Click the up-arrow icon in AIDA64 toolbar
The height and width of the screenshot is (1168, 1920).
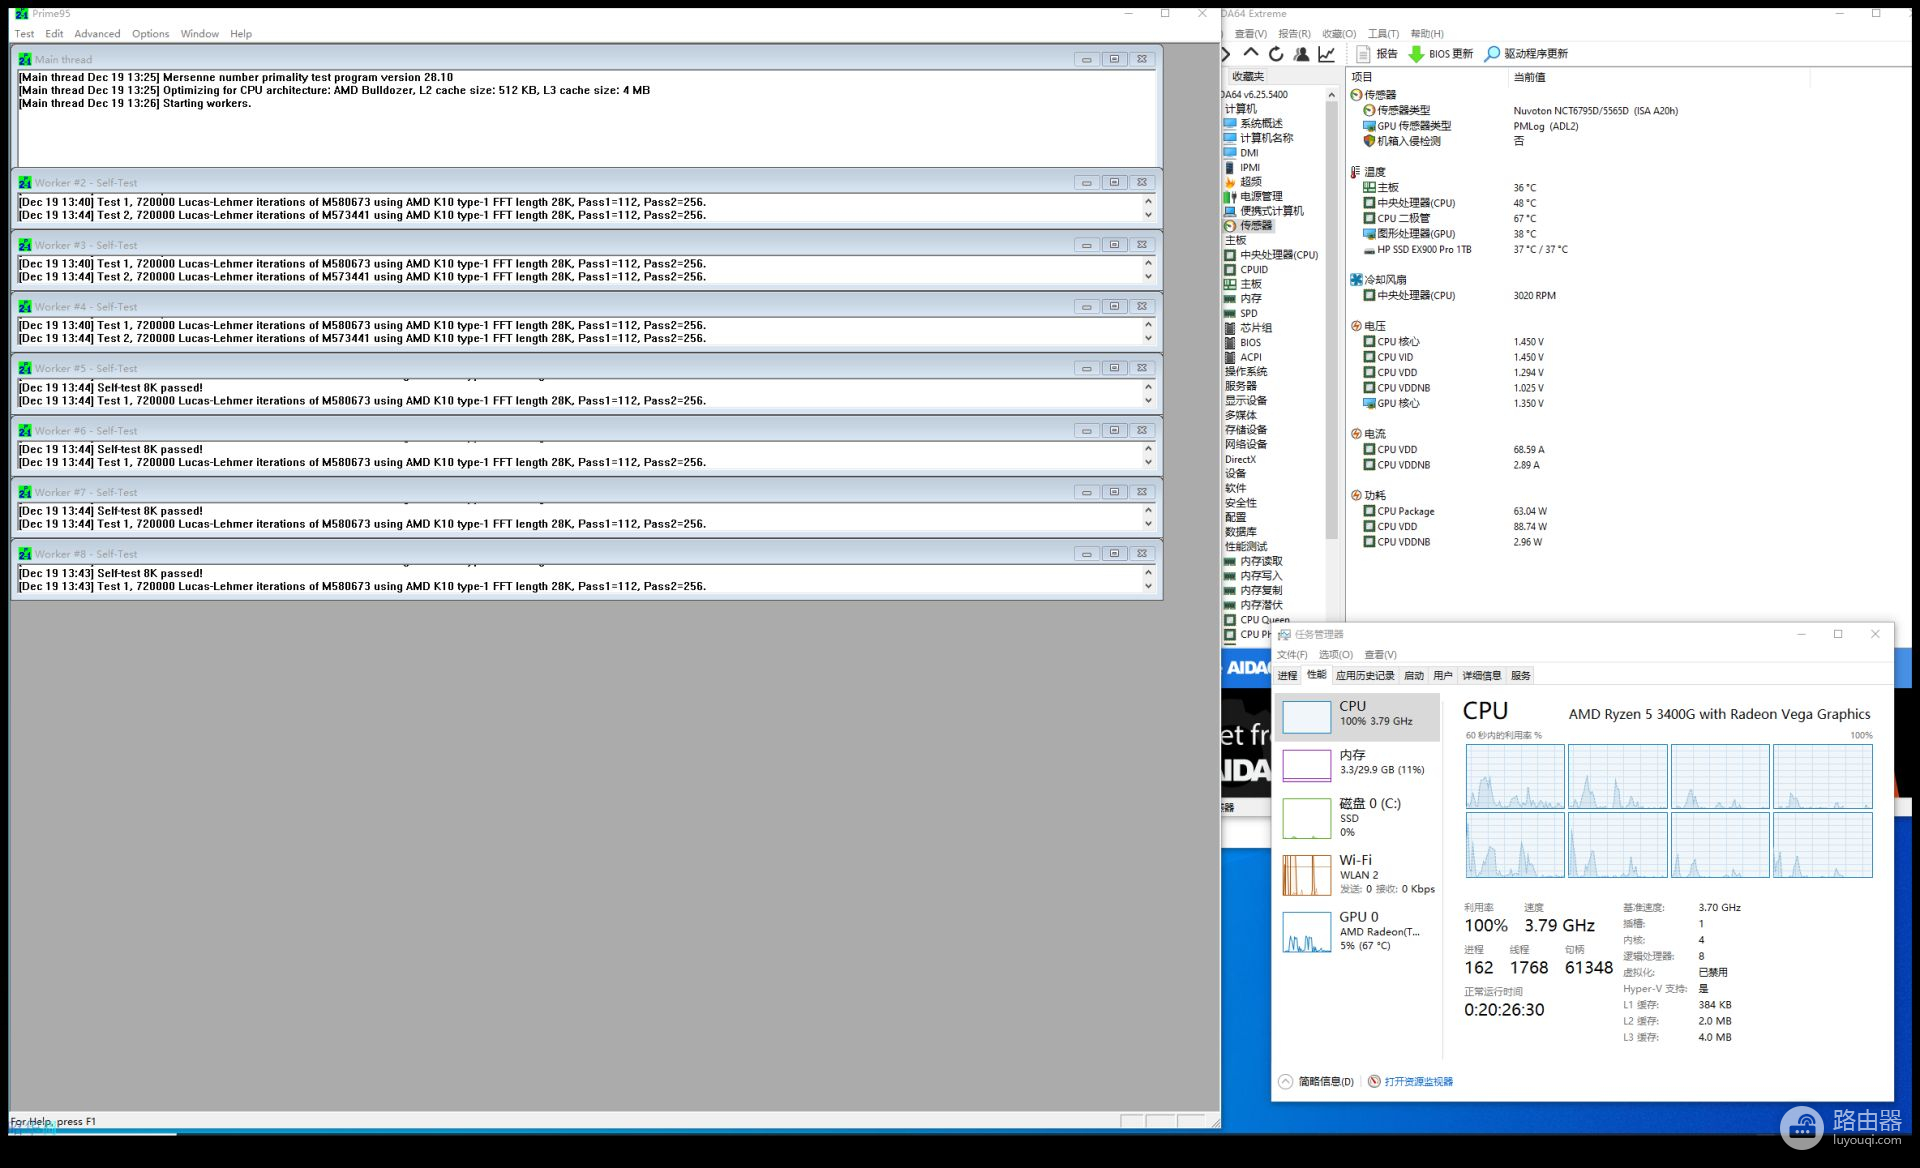coord(1251,54)
